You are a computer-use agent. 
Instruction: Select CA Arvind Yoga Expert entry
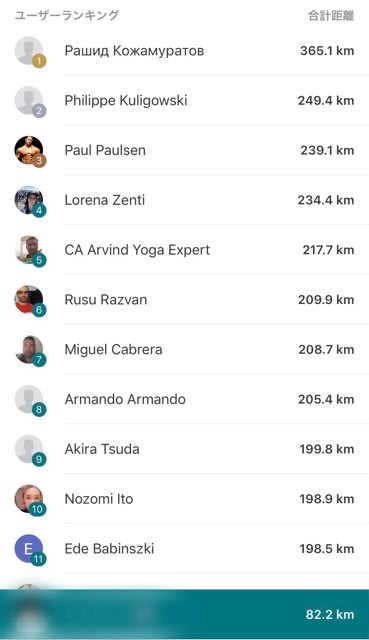point(184,250)
